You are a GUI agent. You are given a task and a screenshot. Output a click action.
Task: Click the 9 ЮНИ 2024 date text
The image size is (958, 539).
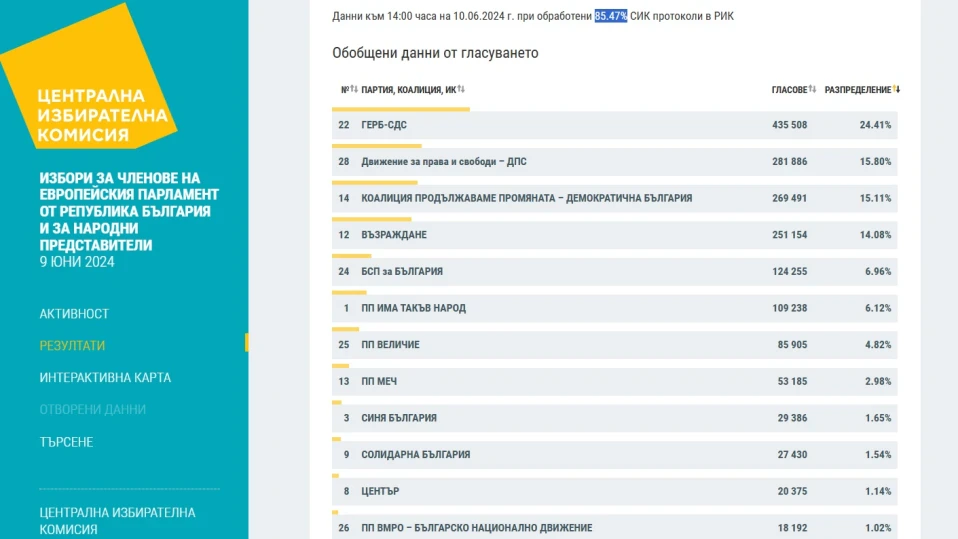77,262
